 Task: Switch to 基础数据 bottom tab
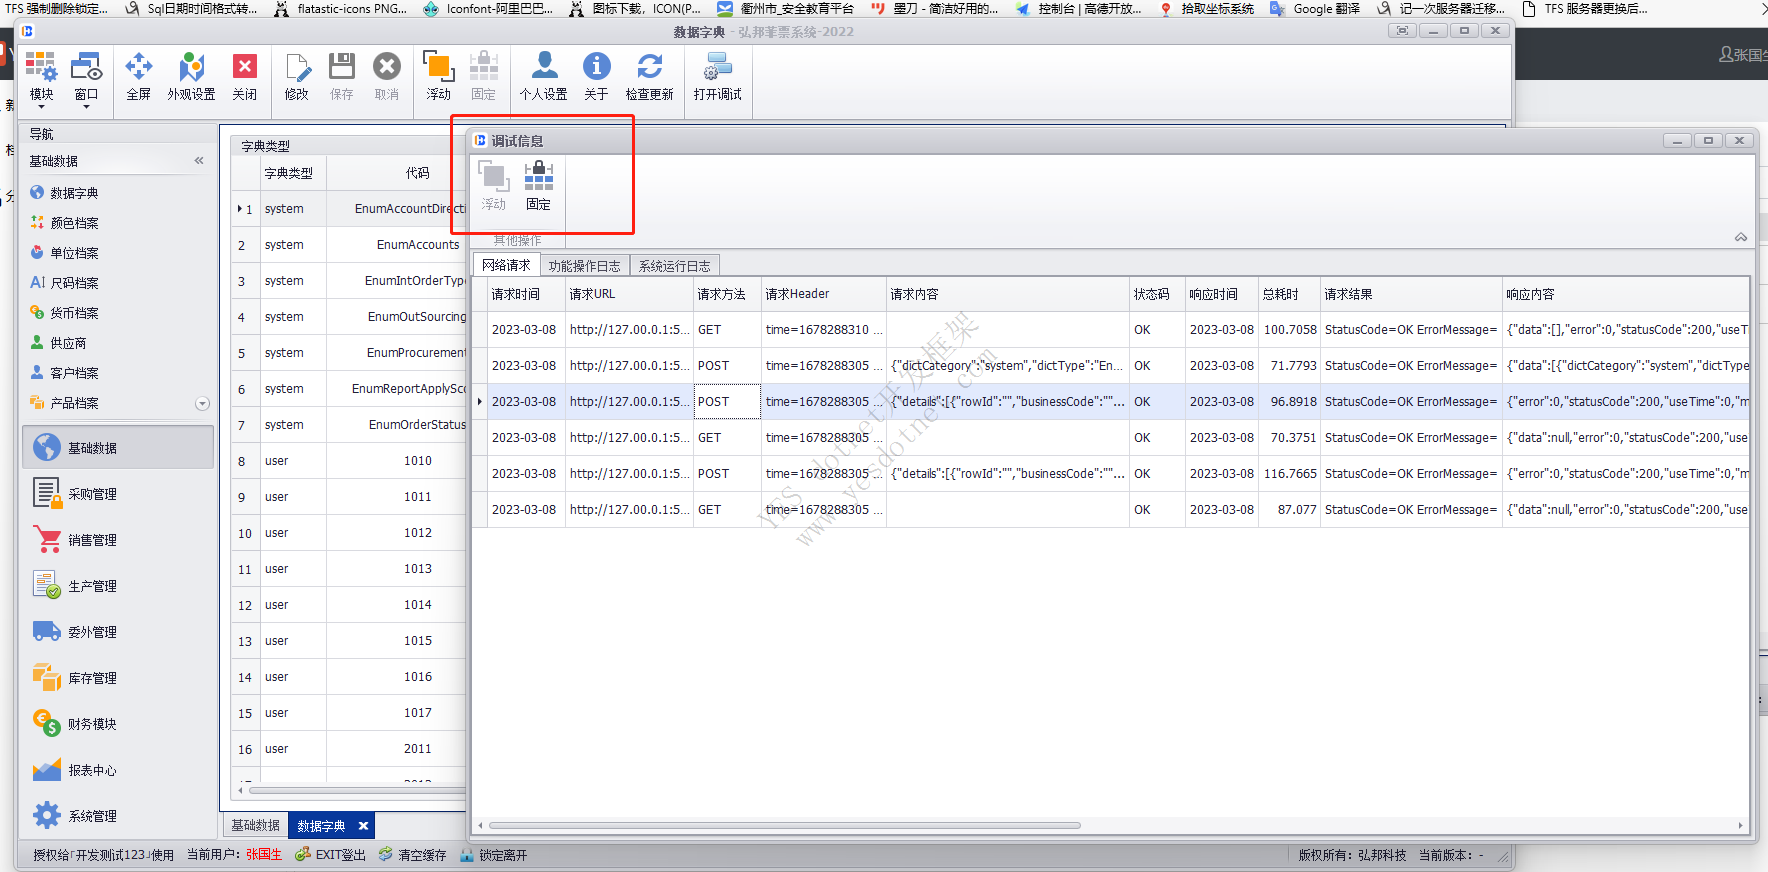click(256, 825)
